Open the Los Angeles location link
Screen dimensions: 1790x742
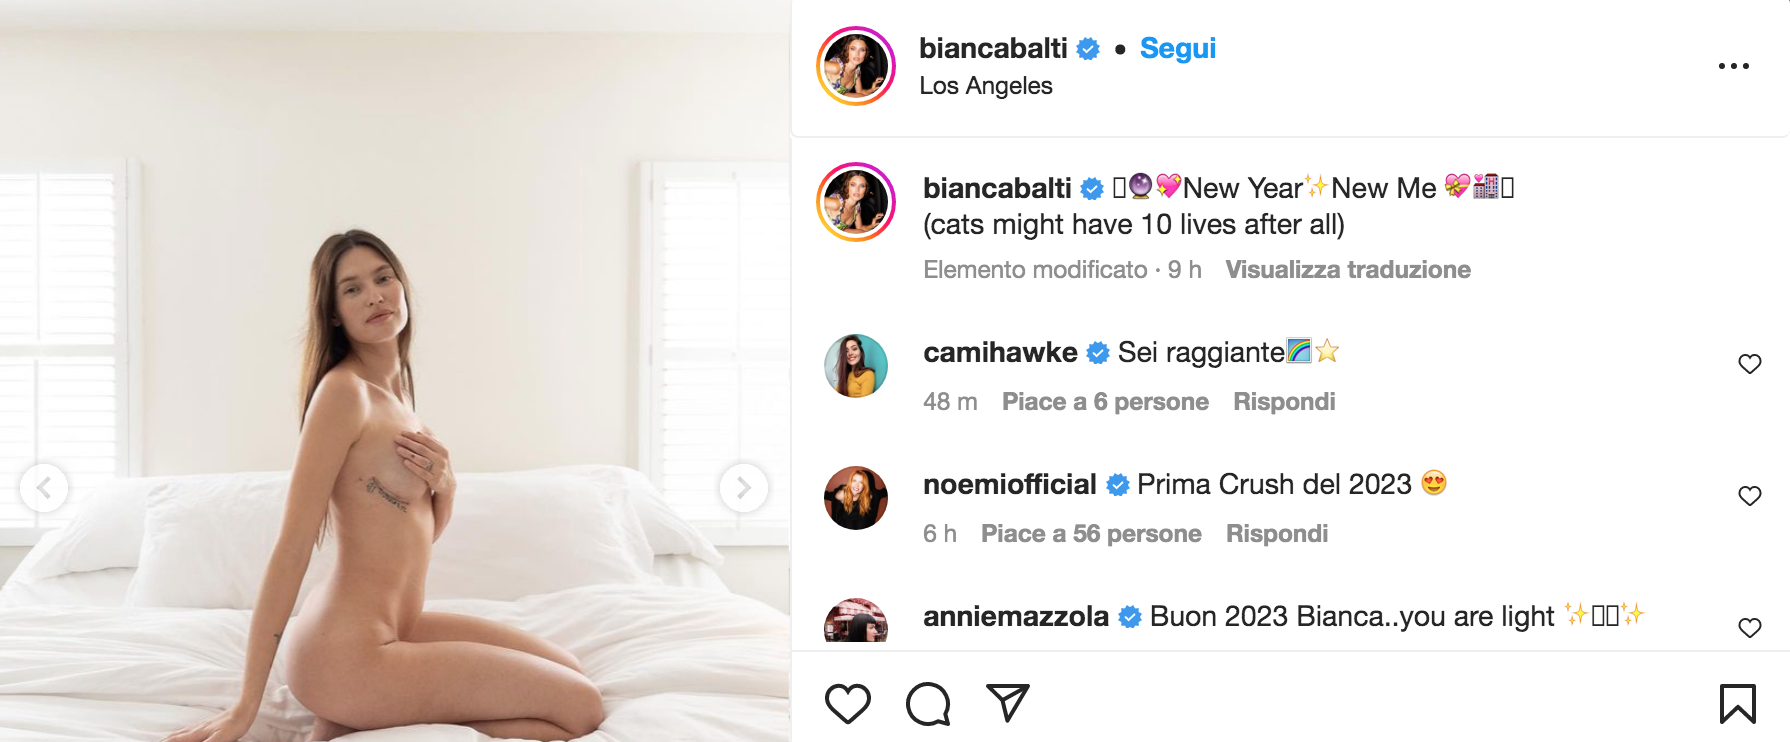click(x=985, y=86)
